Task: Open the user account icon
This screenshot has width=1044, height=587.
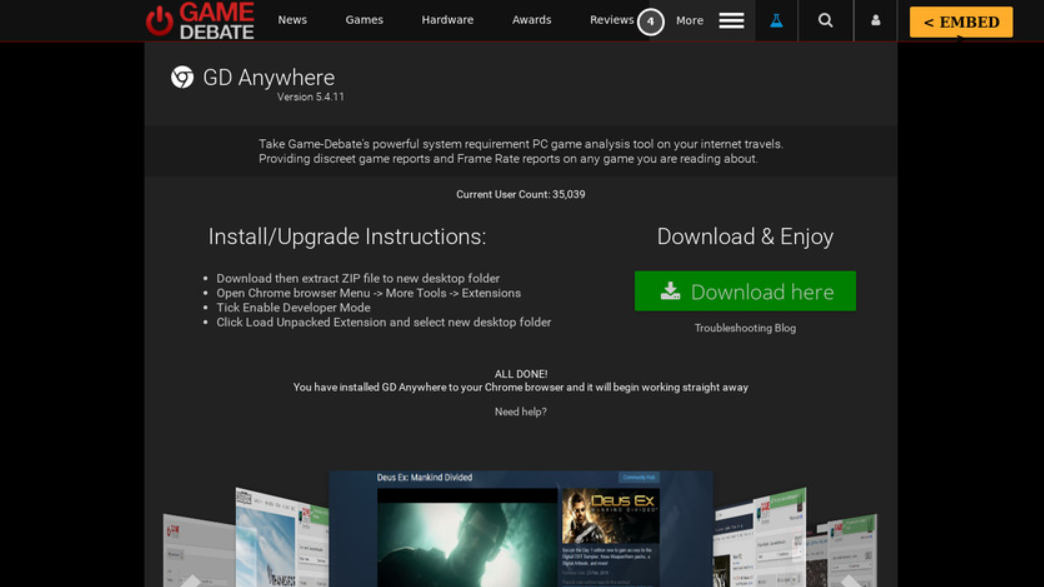Action: tap(876, 21)
